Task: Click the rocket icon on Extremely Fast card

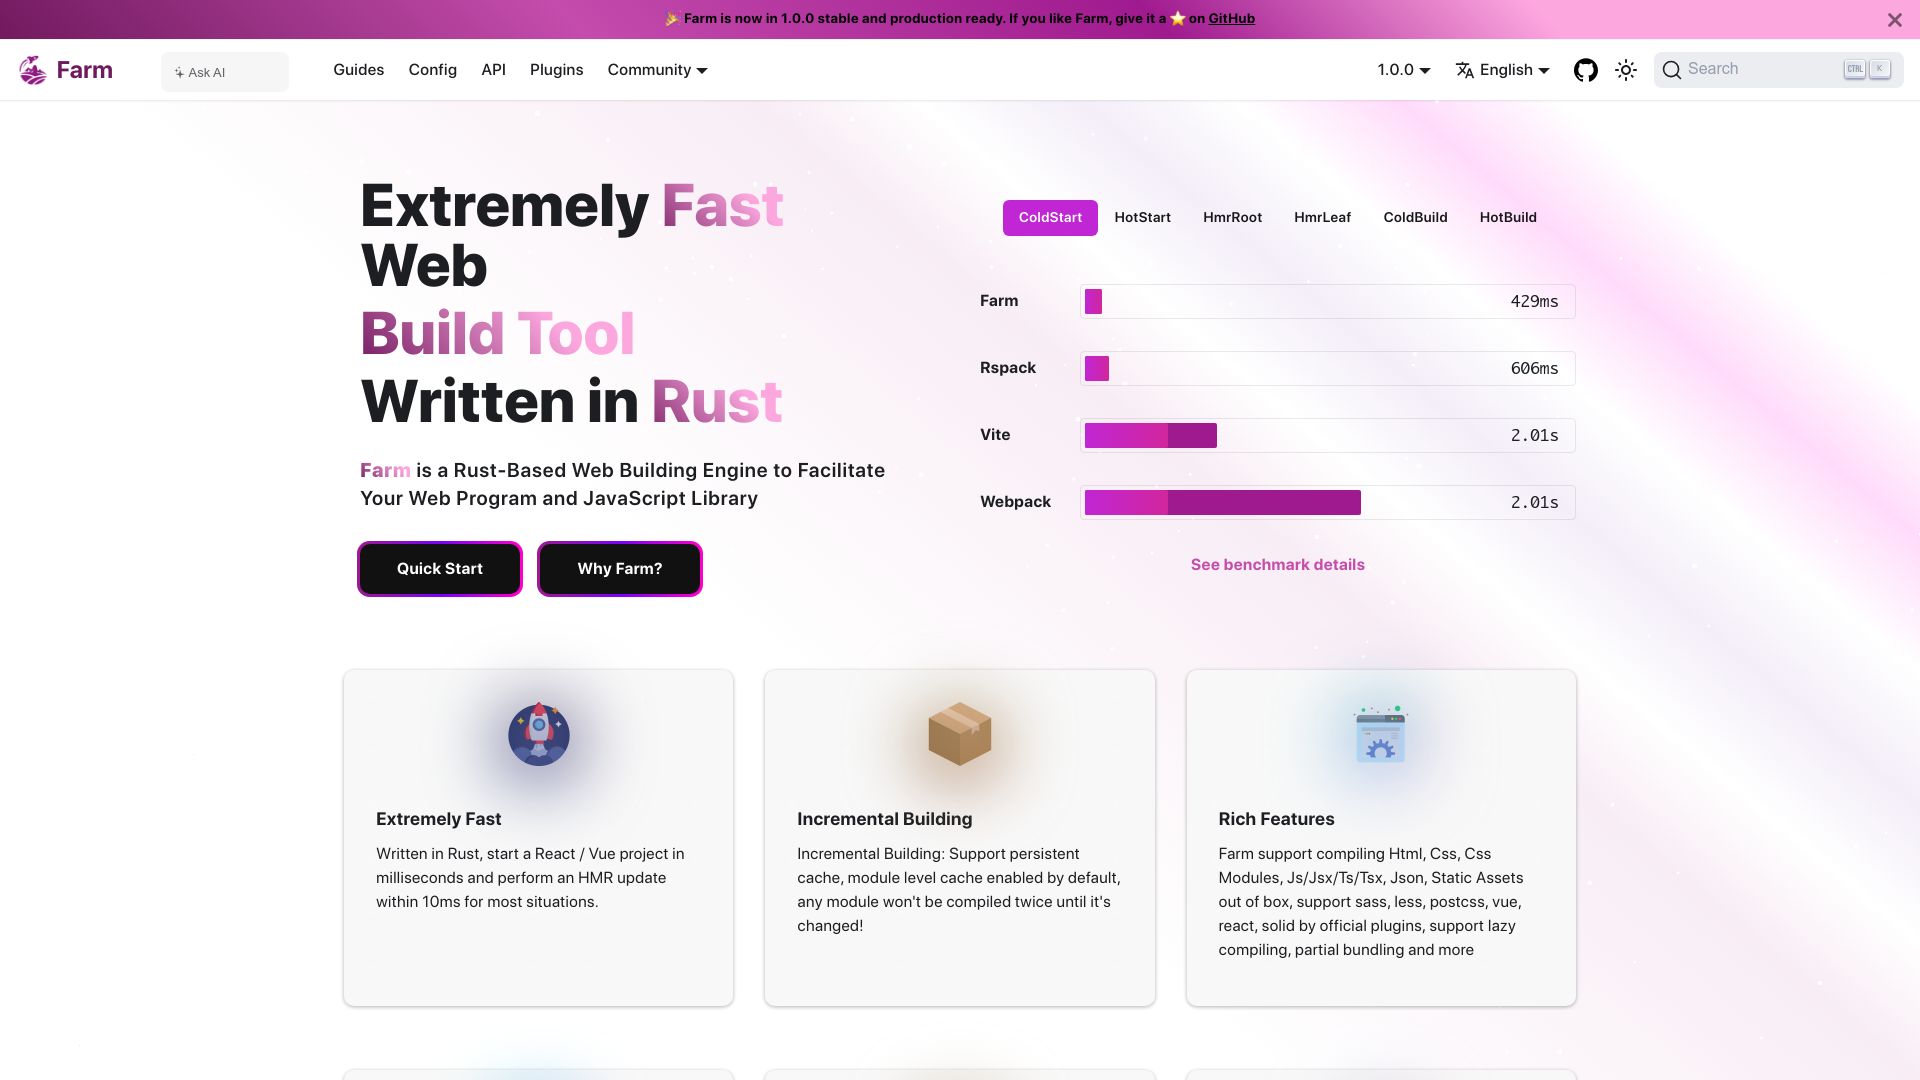Action: coord(539,734)
